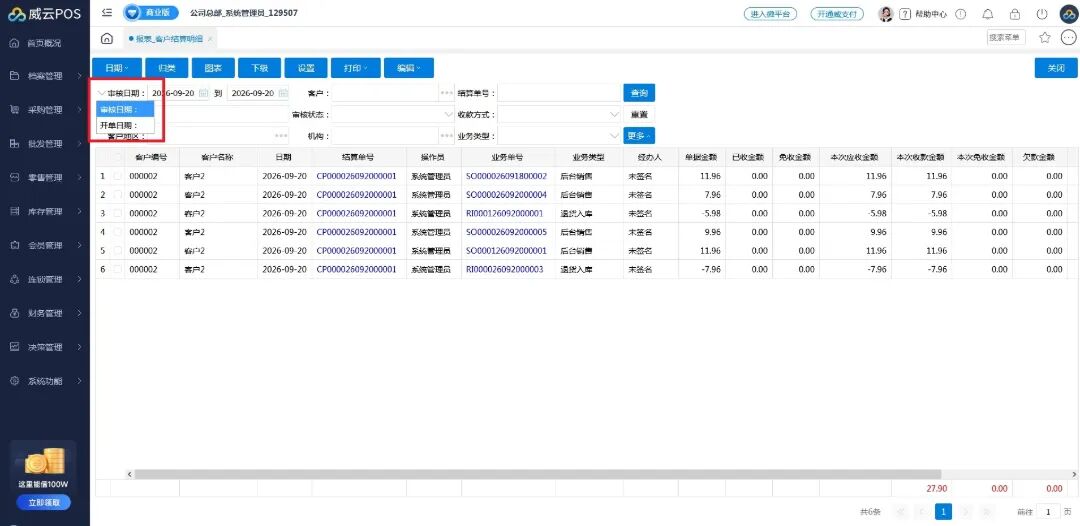Tick the checkbox in row 1
The height and width of the screenshot is (526, 1080).
tap(118, 176)
